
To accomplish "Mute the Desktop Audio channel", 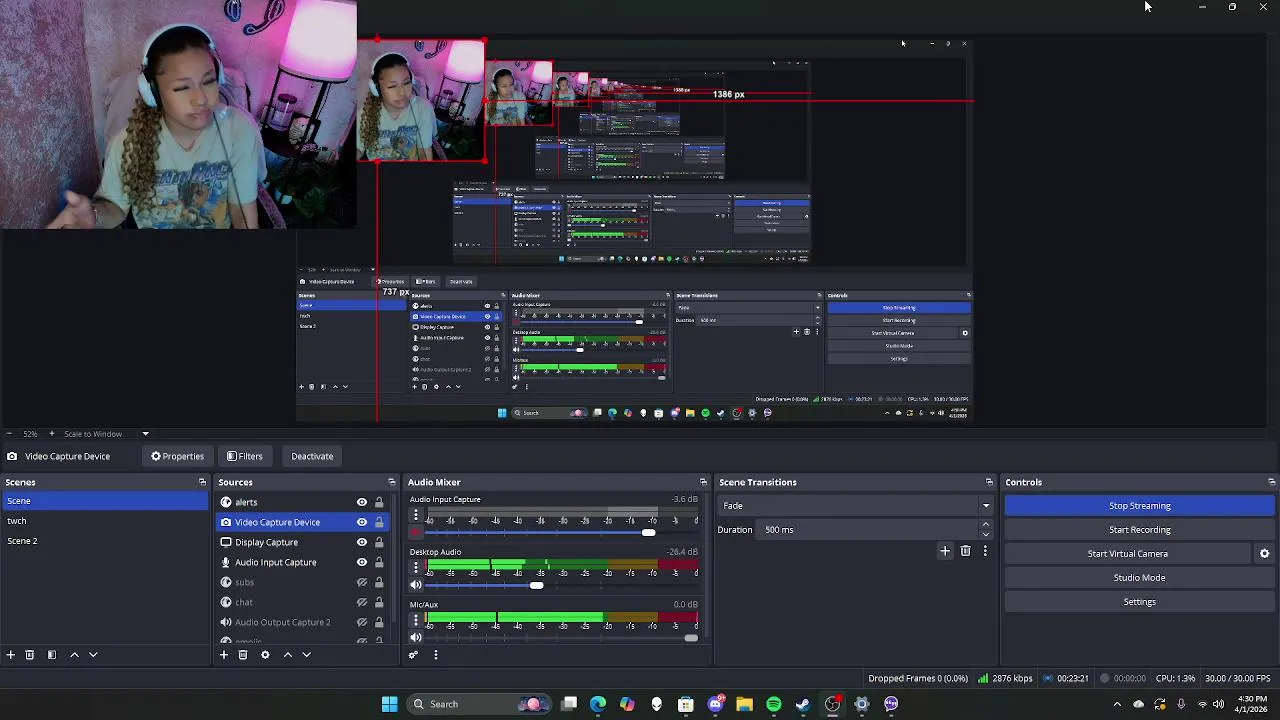I will point(416,586).
